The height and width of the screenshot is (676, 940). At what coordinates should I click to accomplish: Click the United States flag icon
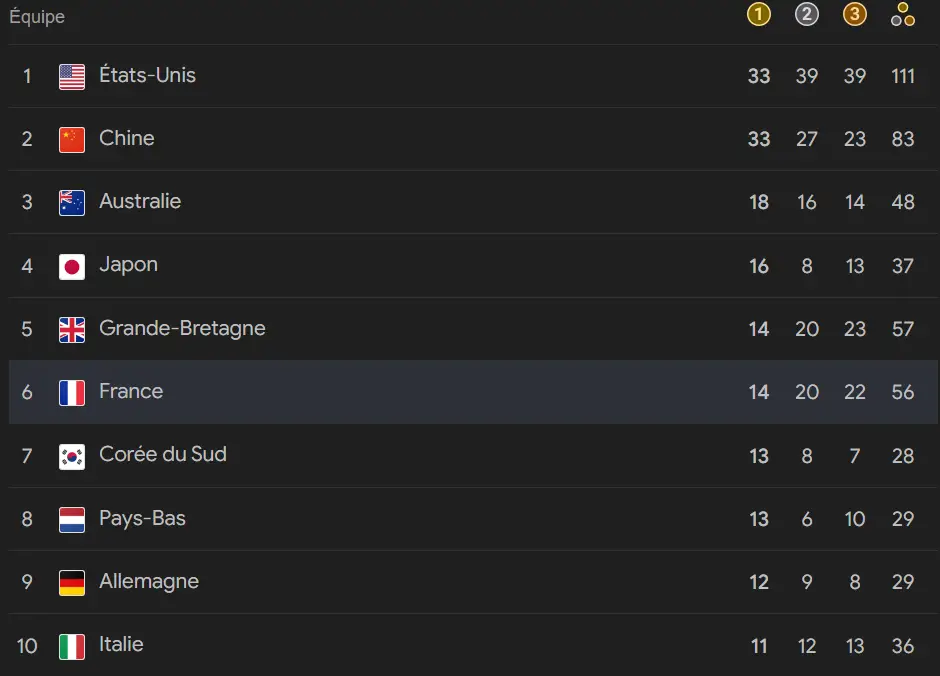[x=72, y=76]
